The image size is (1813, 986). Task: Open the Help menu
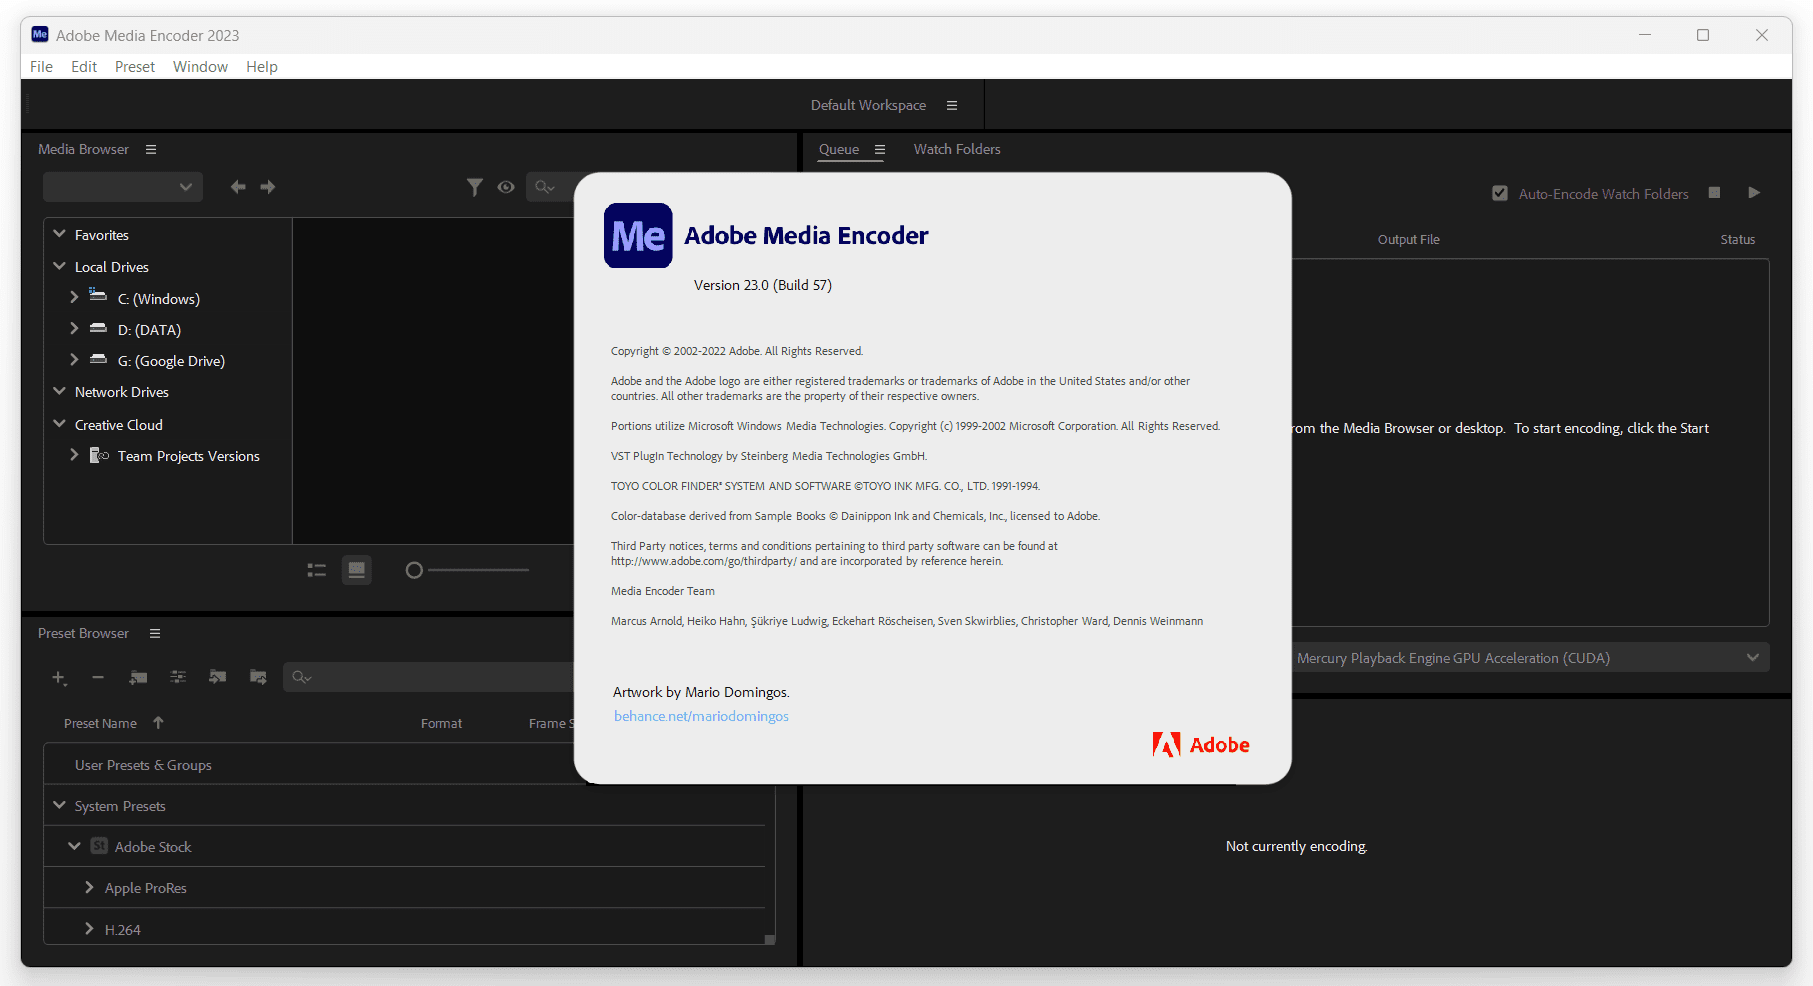point(262,67)
